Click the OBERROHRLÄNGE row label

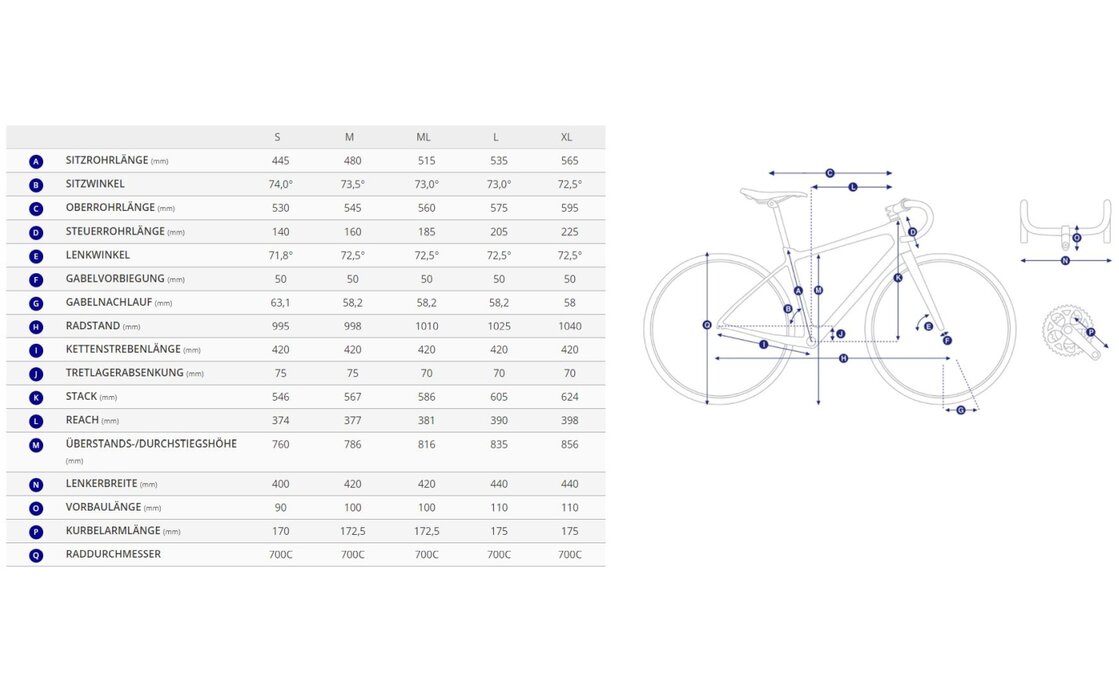point(110,208)
